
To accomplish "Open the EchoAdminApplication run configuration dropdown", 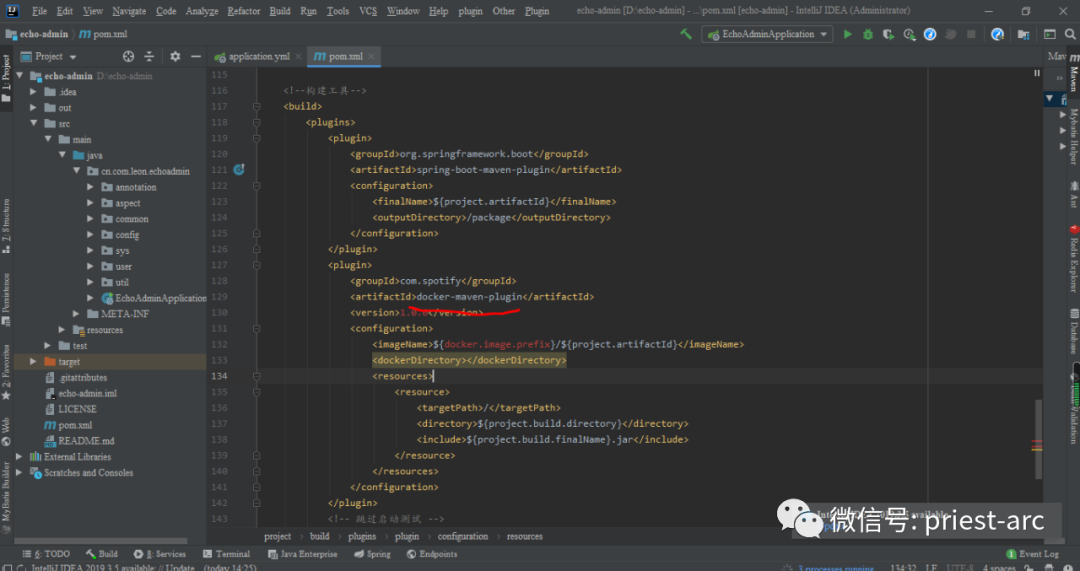I will click(767, 34).
